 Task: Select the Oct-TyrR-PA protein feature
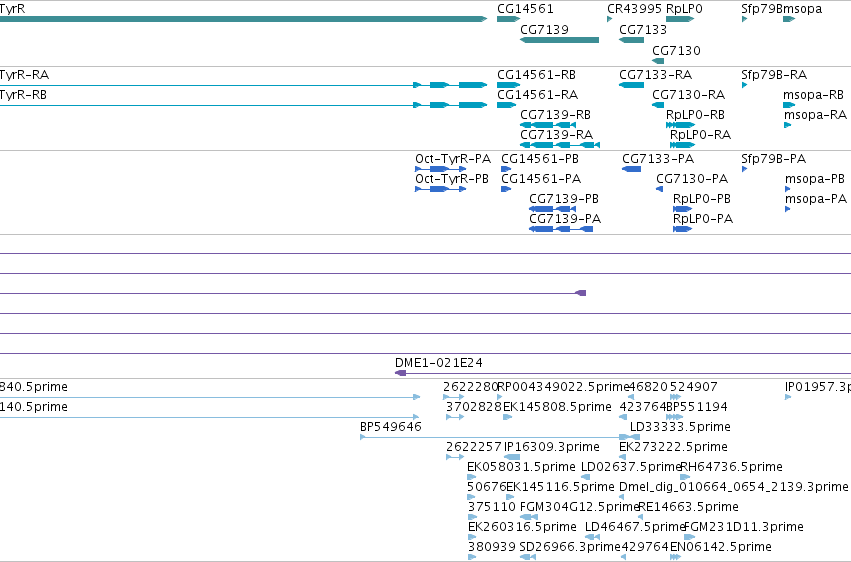[440, 169]
